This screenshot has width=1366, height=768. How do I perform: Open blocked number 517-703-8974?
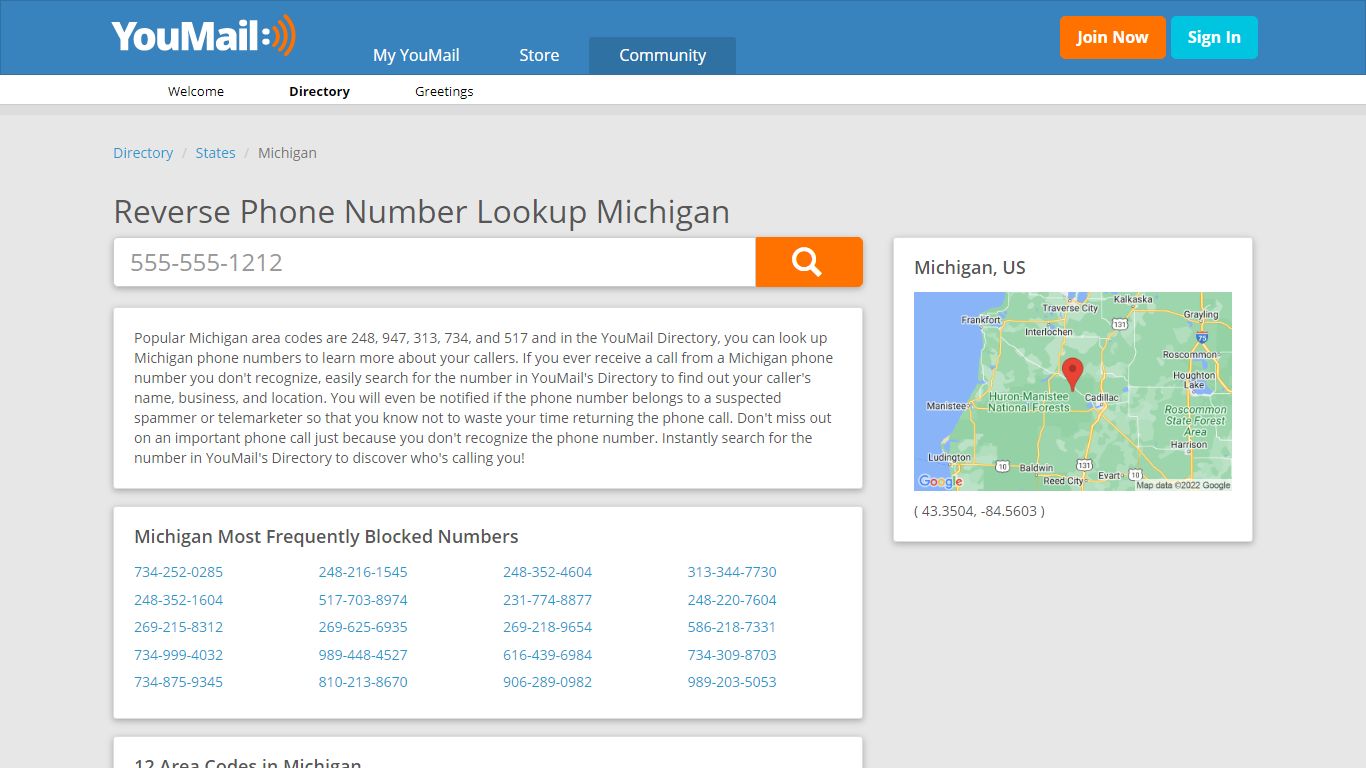[x=363, y=600]
